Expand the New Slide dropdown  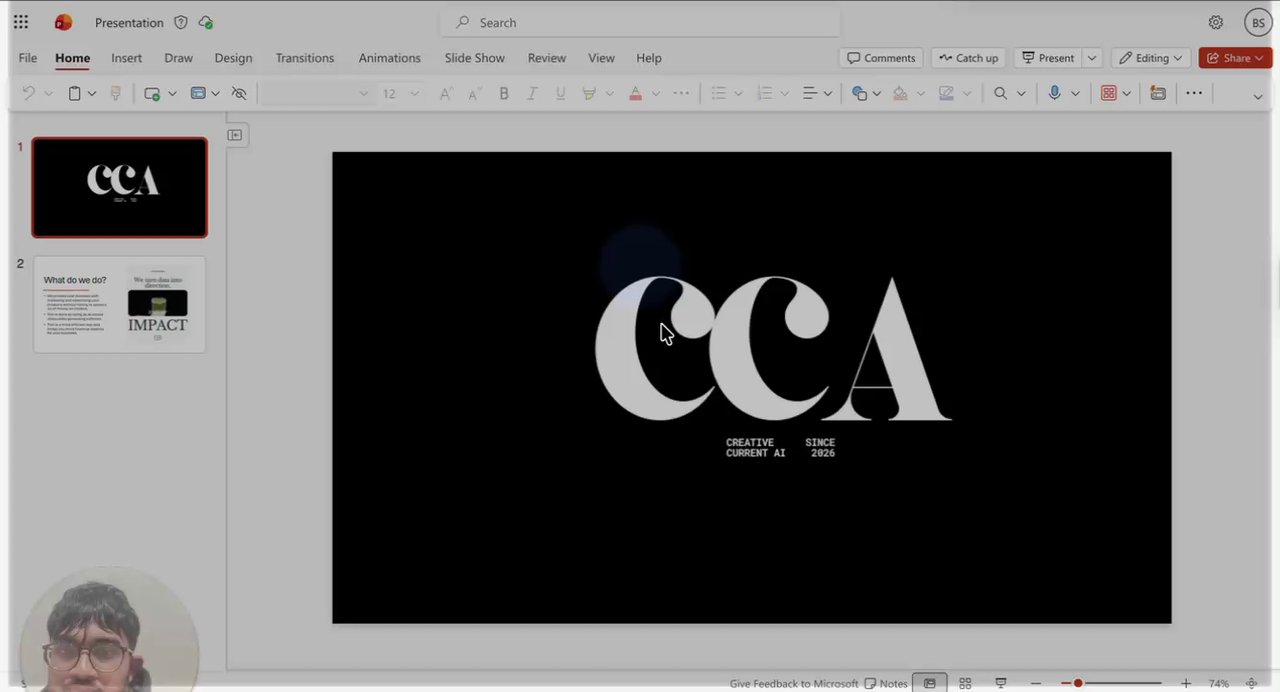[x=172, y=93]
